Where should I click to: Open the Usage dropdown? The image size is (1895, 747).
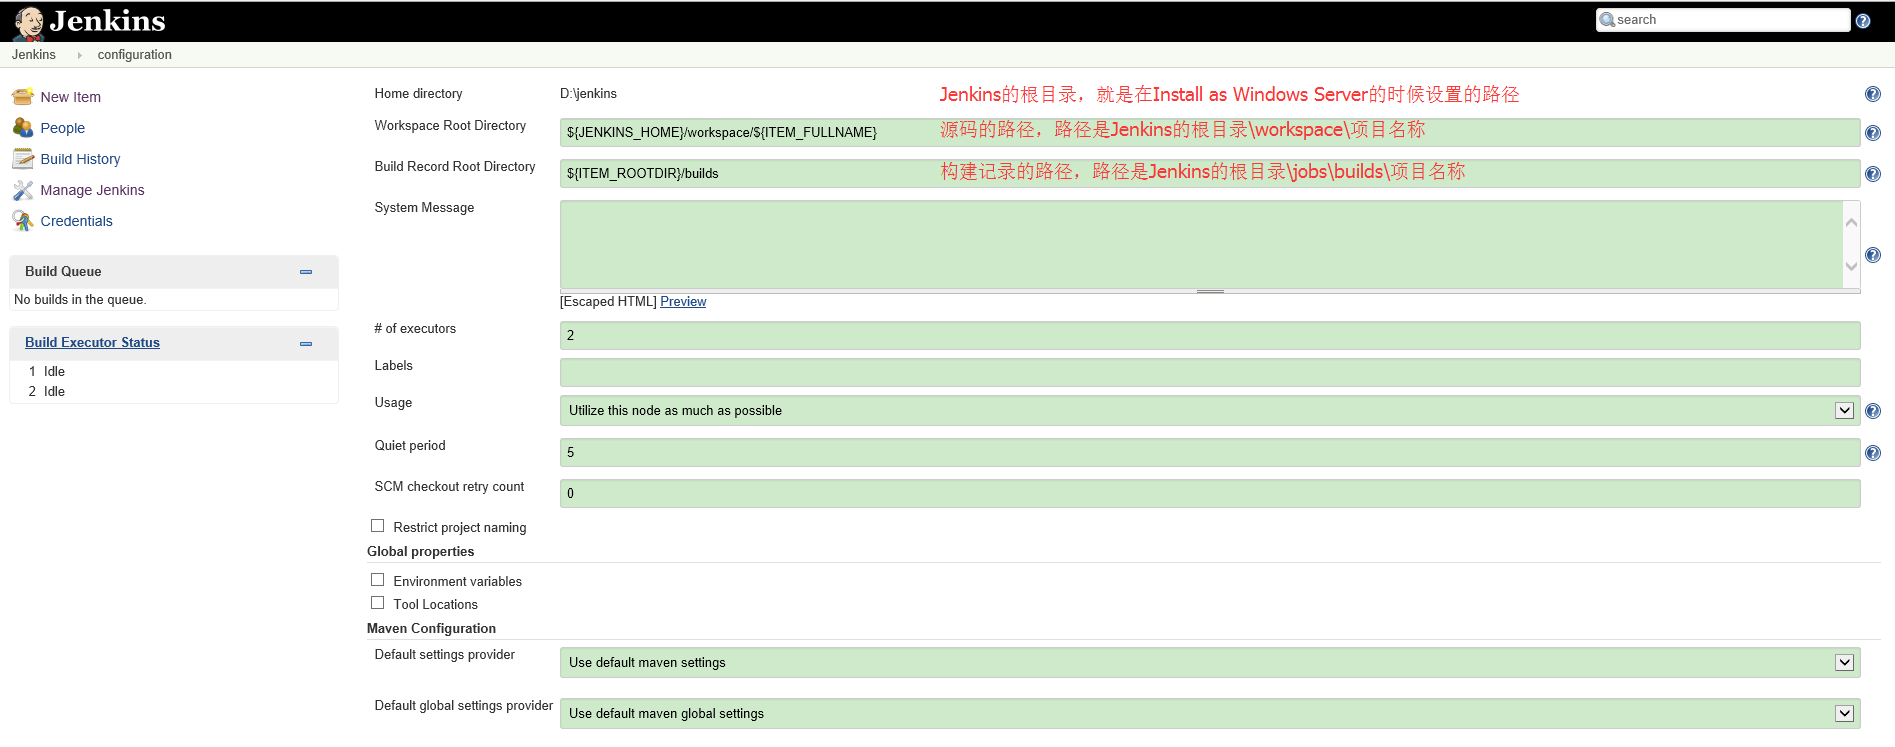click(1210, 411)
